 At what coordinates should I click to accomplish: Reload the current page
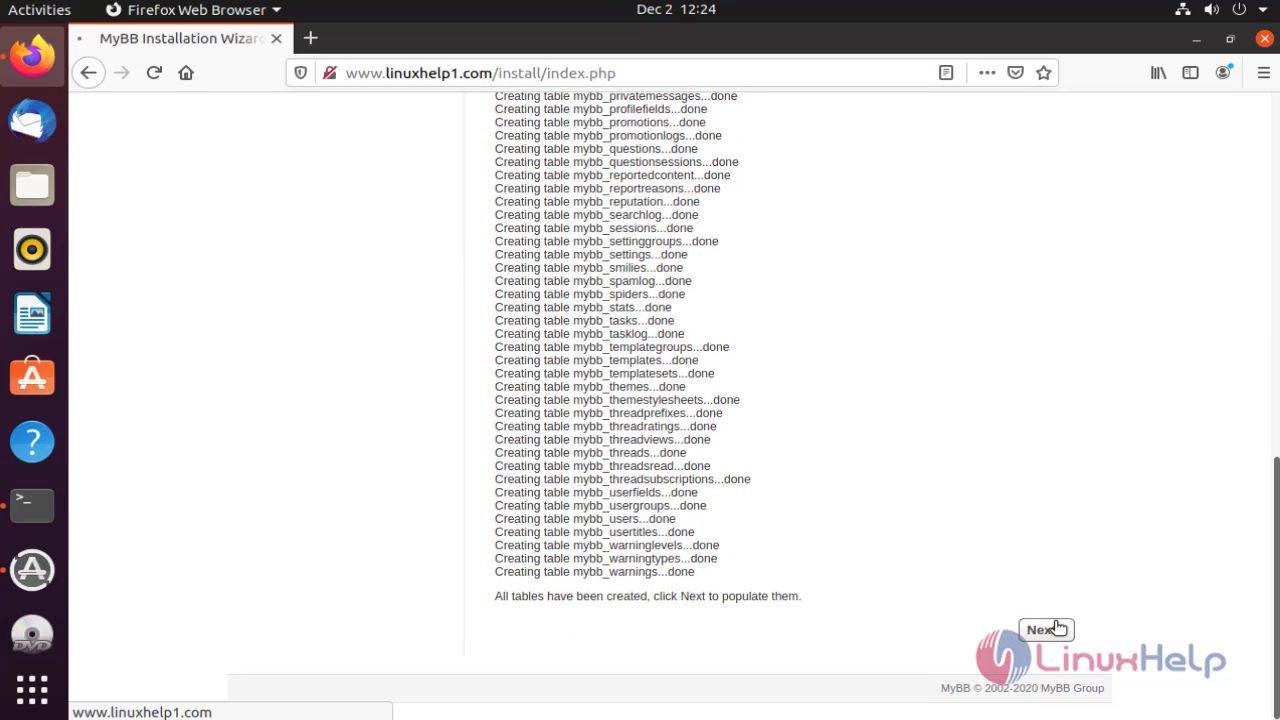point(154,73)
